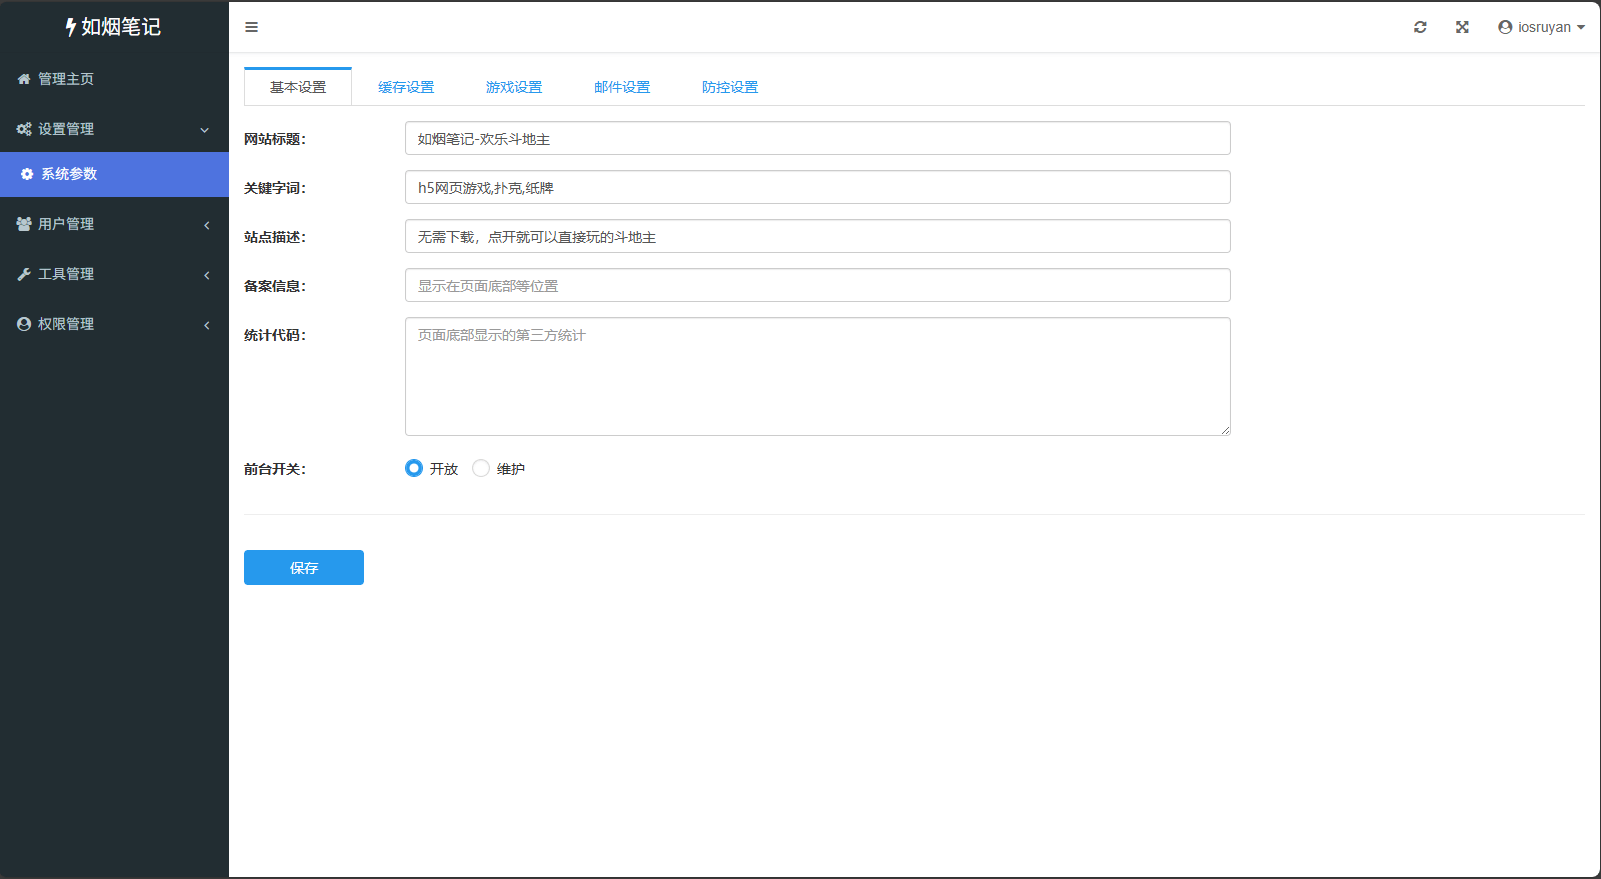The image size is (1601, 879).
Task: Click the user avatar icon beside iosruyan
Action: click(1505, 27)
